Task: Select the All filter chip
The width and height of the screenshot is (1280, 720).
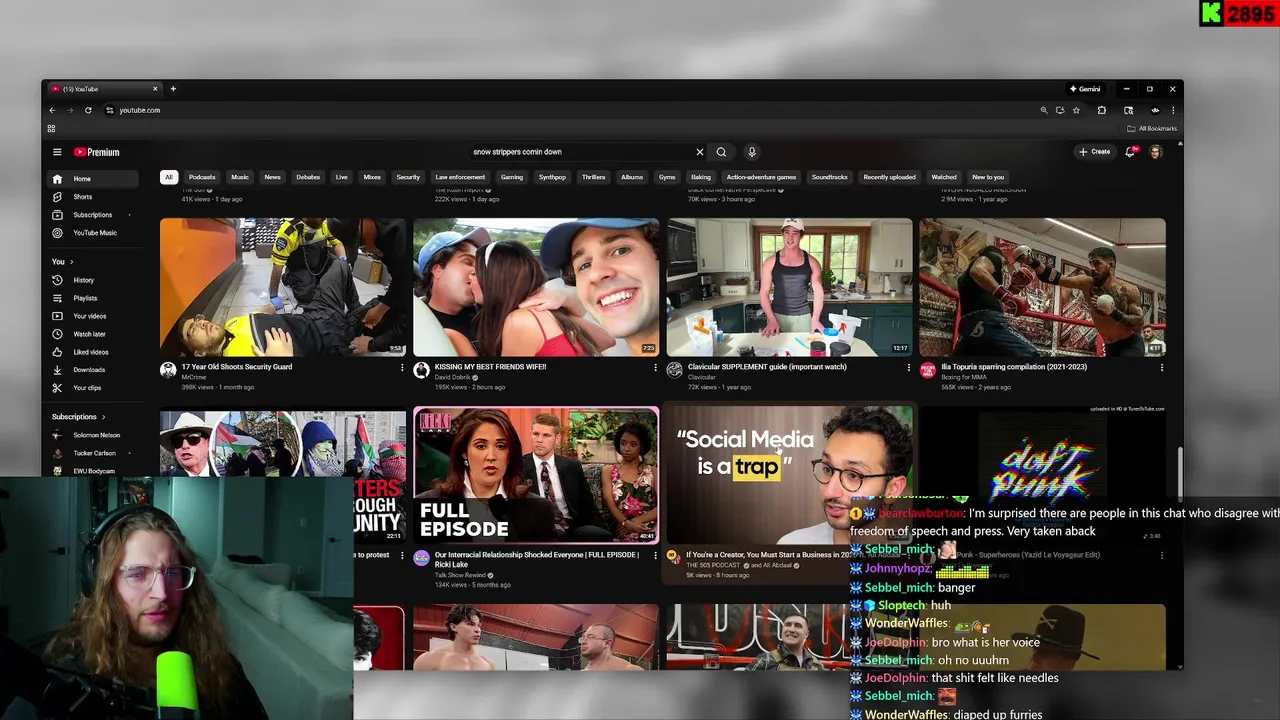Action: tap(168, 177)
